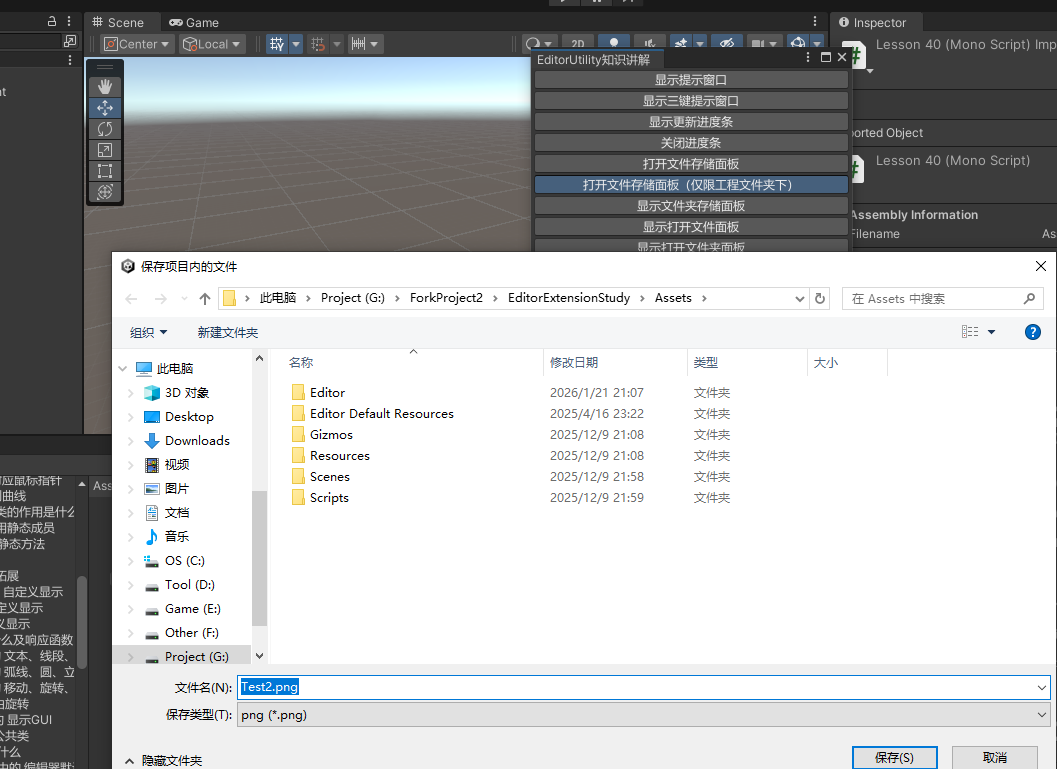Open the Center pivot dropdown

click(x=137, y=44)
